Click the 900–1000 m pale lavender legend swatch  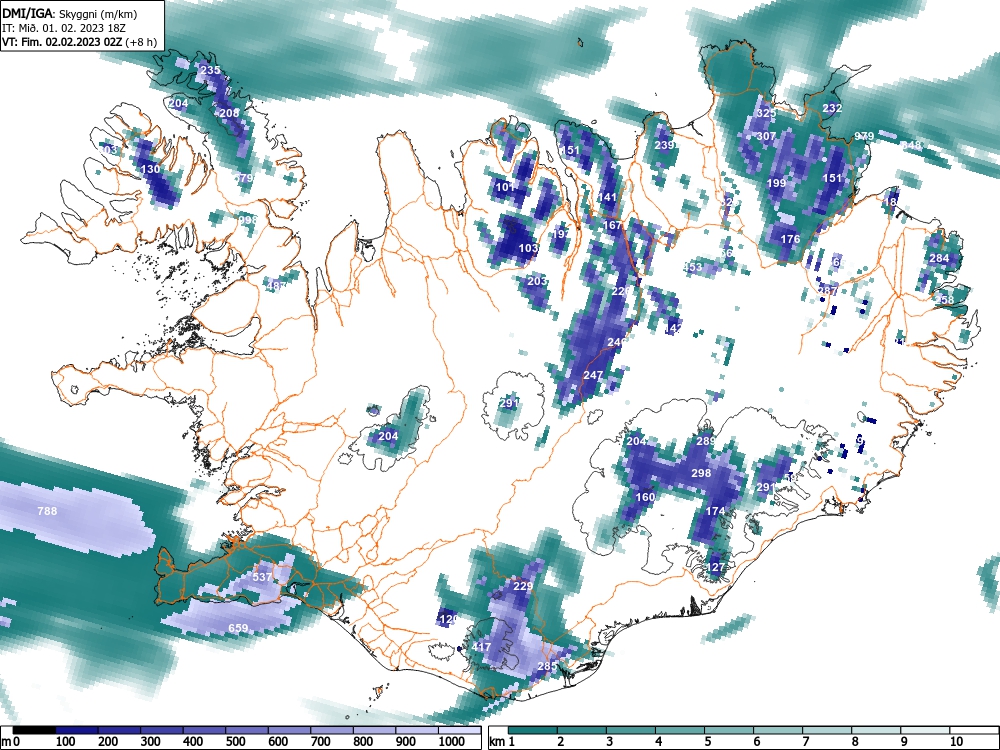click(x=417, y=730)
